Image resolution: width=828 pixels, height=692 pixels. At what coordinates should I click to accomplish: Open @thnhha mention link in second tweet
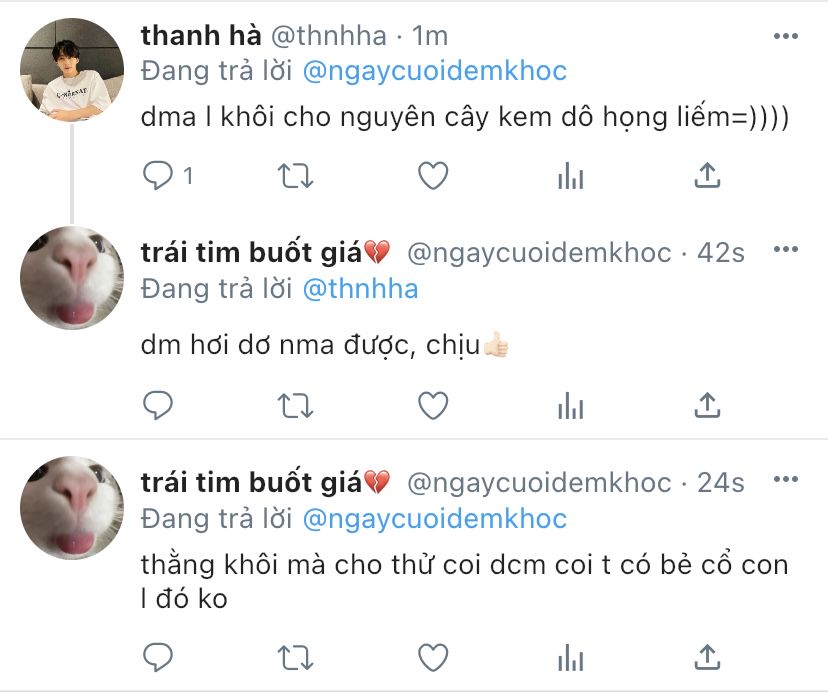[360, 289]
